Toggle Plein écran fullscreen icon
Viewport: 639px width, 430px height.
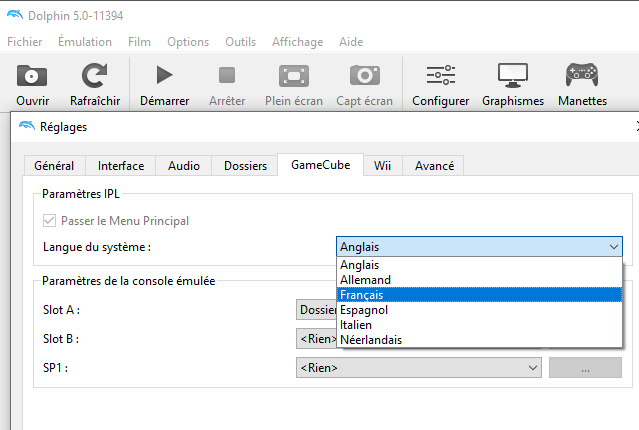293,76
